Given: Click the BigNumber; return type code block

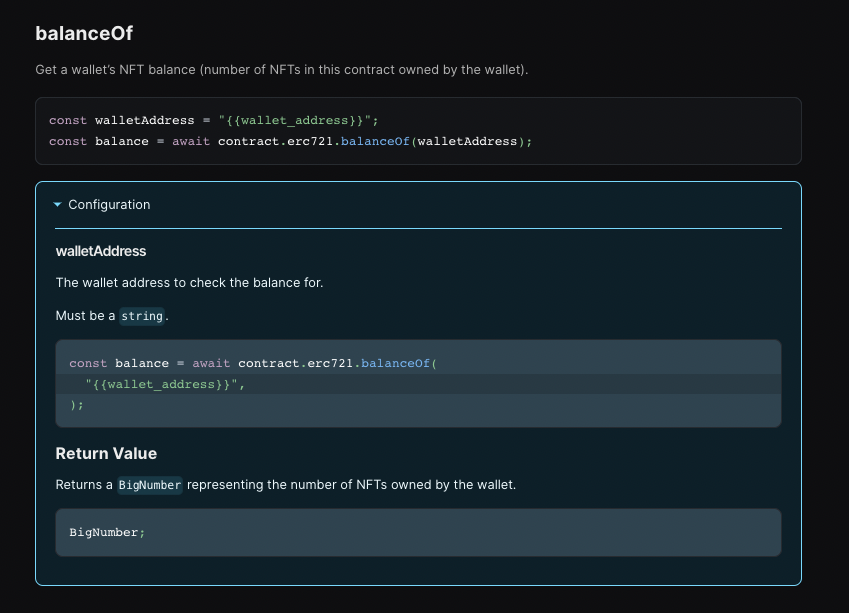Looking at the screenshot, I should click(107, 532).
